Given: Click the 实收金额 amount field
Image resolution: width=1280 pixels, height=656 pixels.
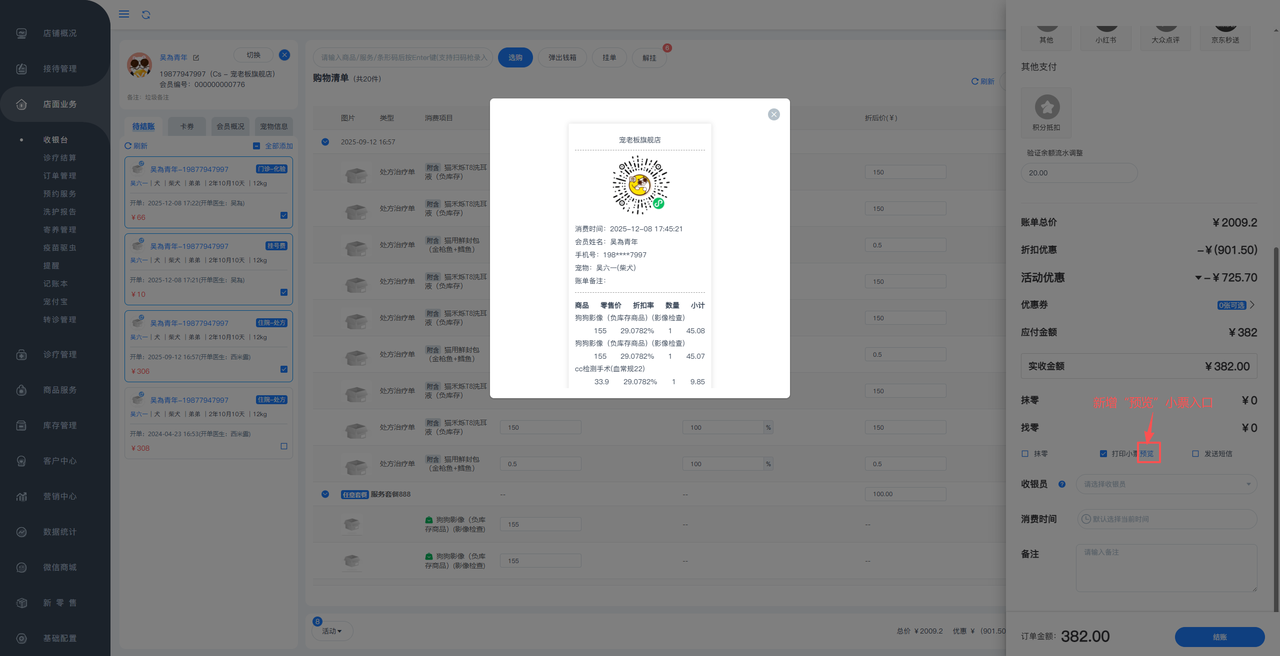Looking at the screenshot, I should point(1138,366).
